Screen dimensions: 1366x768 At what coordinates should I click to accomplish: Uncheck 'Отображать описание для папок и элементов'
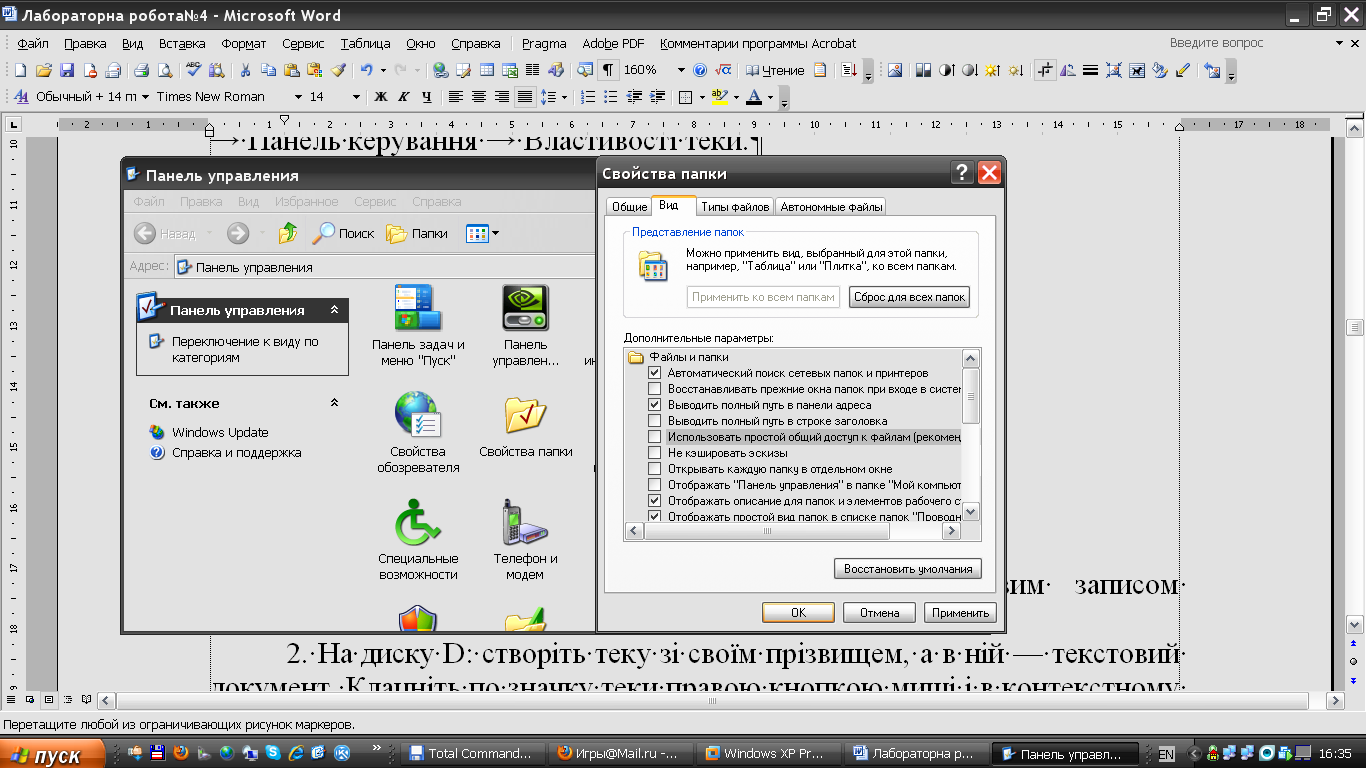click(x=655, y=501)
